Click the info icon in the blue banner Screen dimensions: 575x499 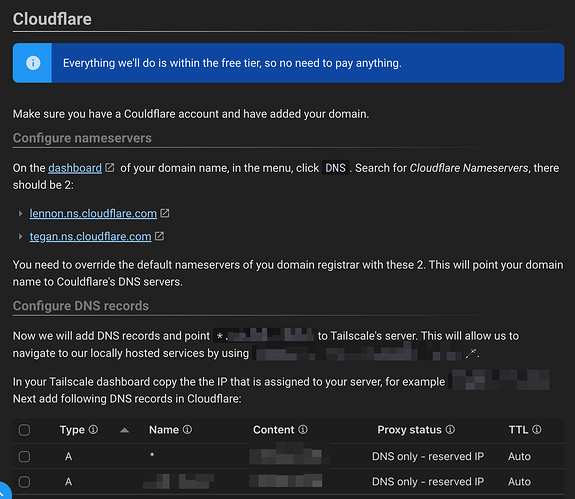33,63
